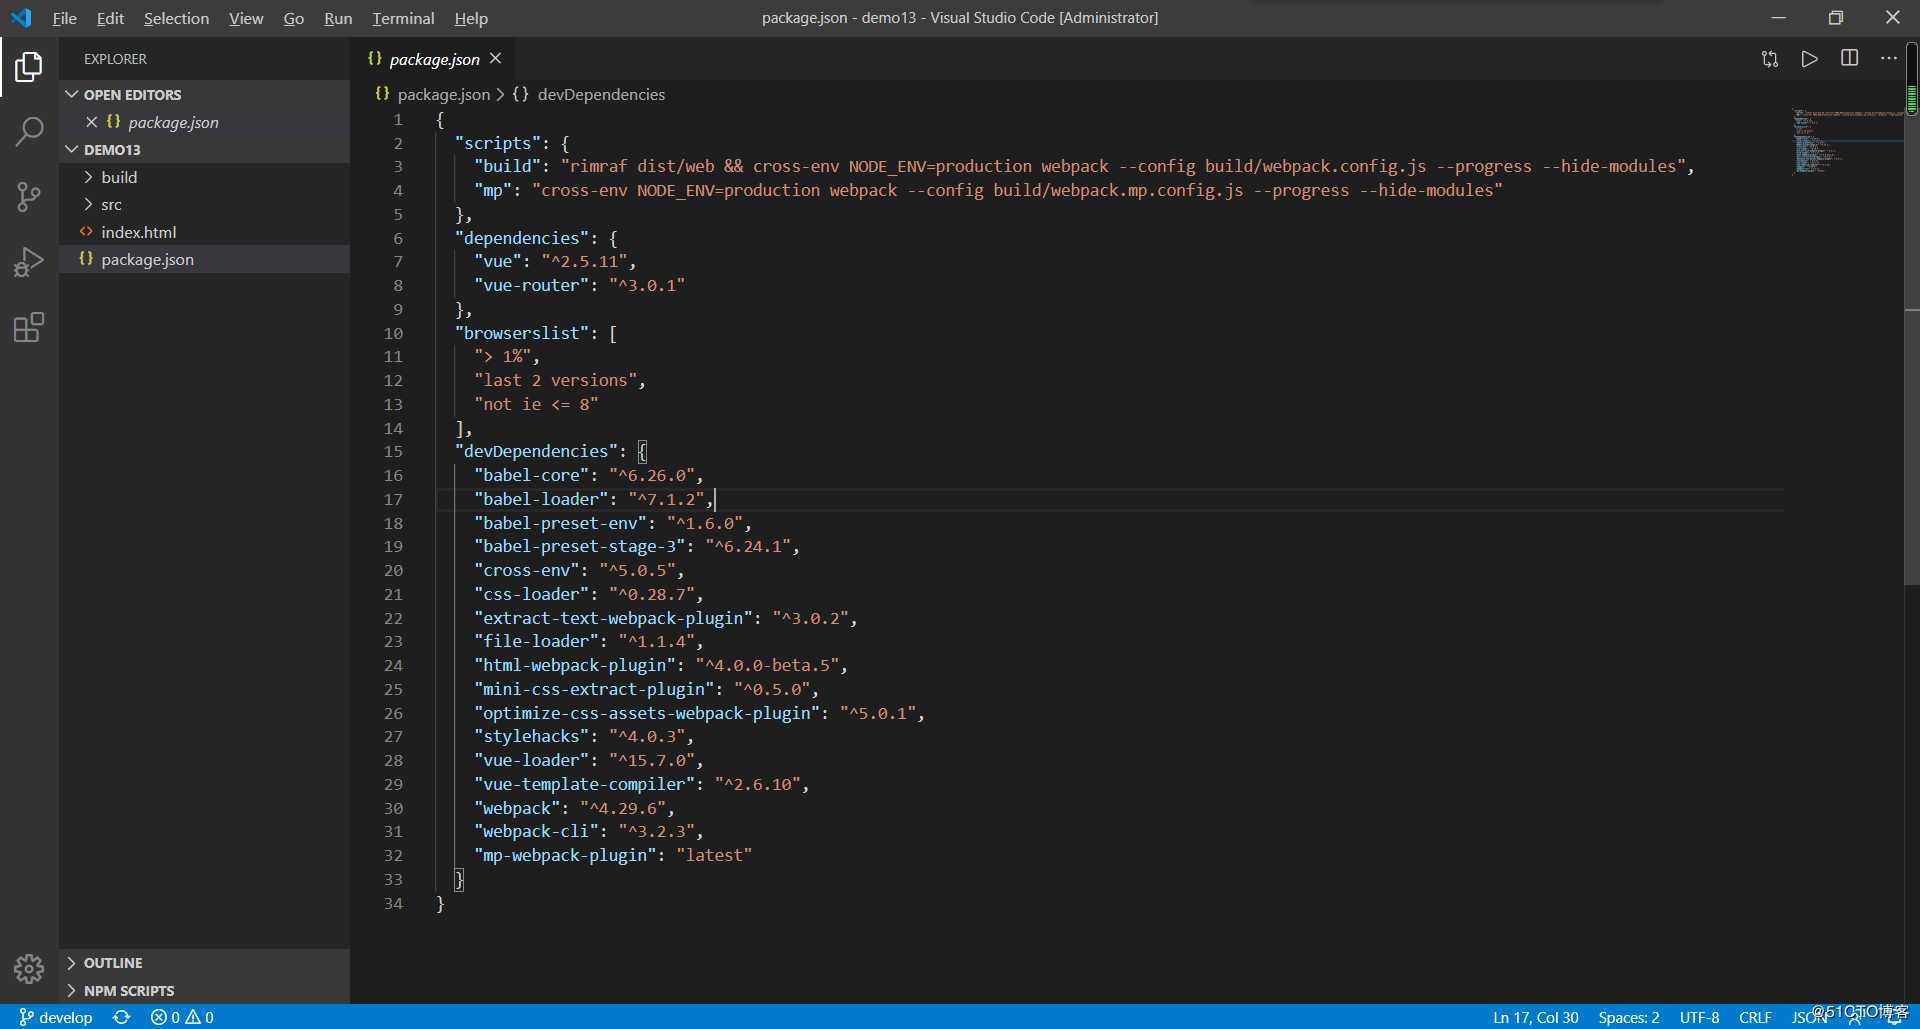This screenshot has width=1920, height=1029.
Task: Click the Open Changes compare icon
Action: click(1770, 59)
